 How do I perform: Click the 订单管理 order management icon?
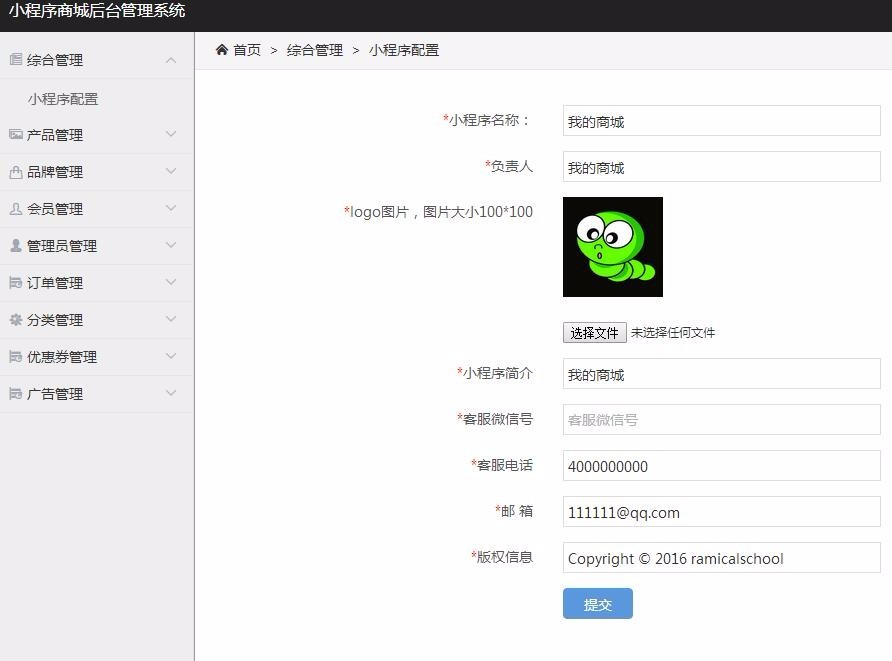coord(14,282)
